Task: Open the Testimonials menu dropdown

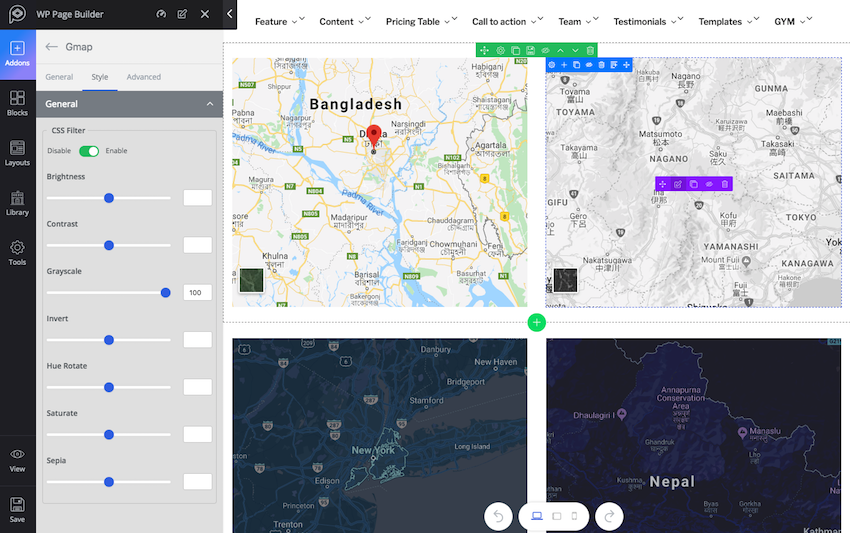Action: [648, 22]
